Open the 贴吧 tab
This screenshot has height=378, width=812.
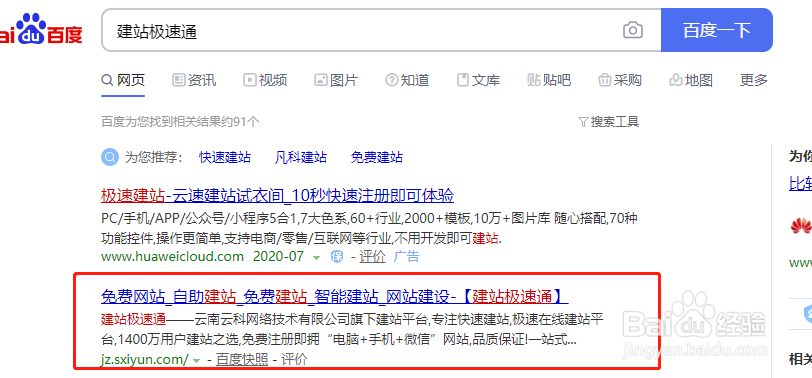tap(549, 80)
